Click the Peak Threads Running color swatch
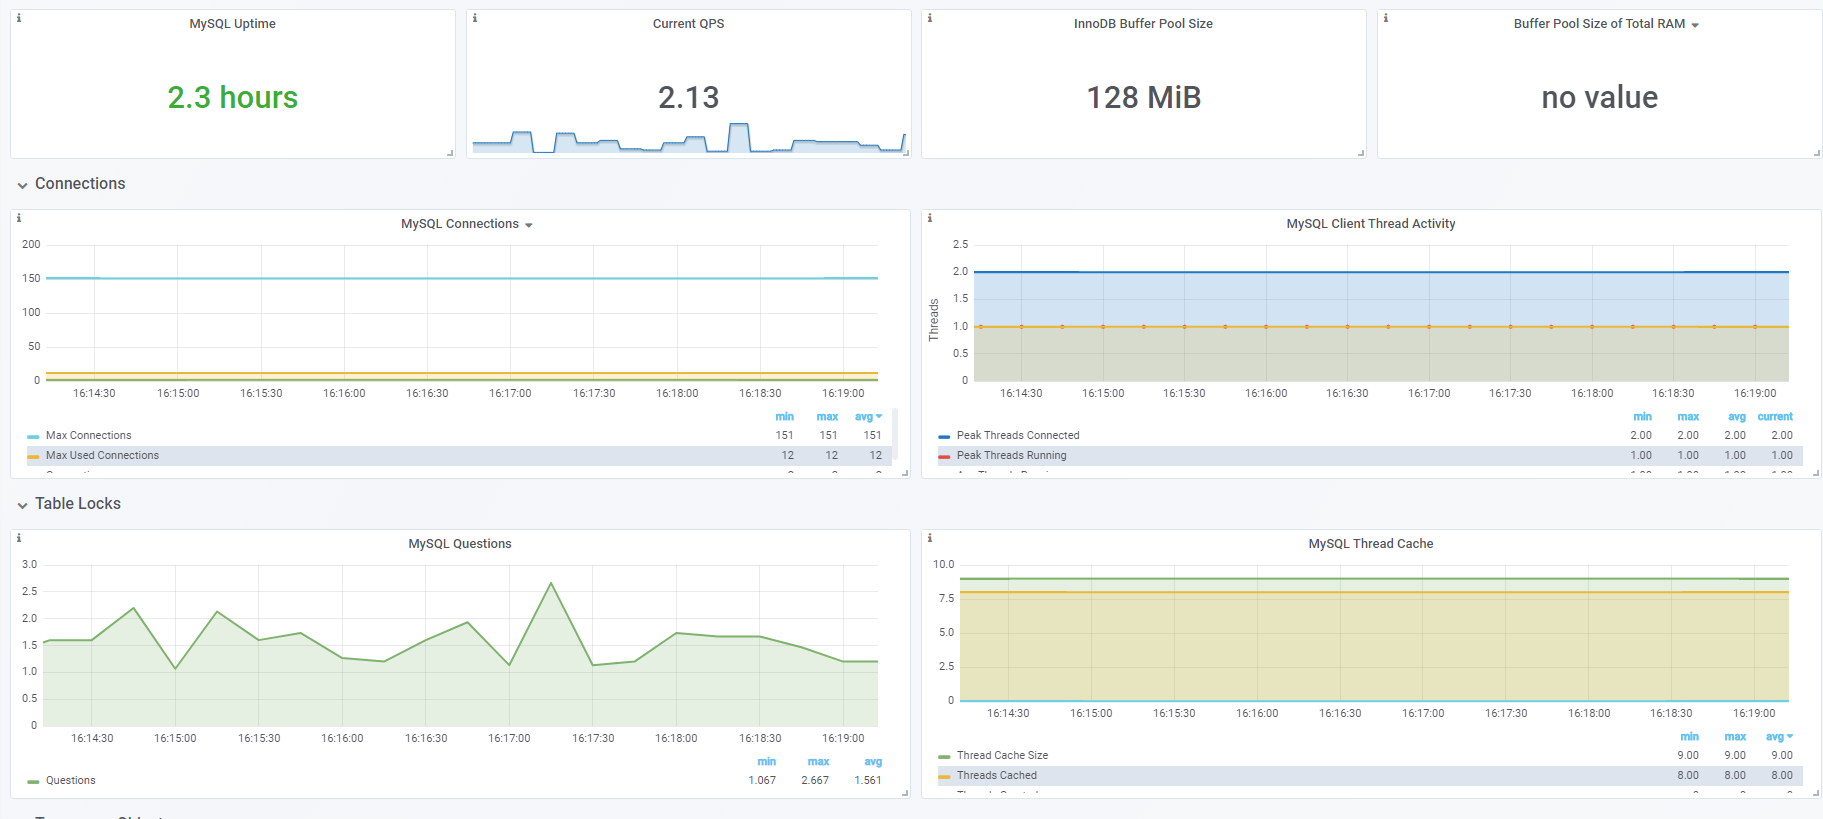This screenshot has height=819, width=1823. point(944,457)
